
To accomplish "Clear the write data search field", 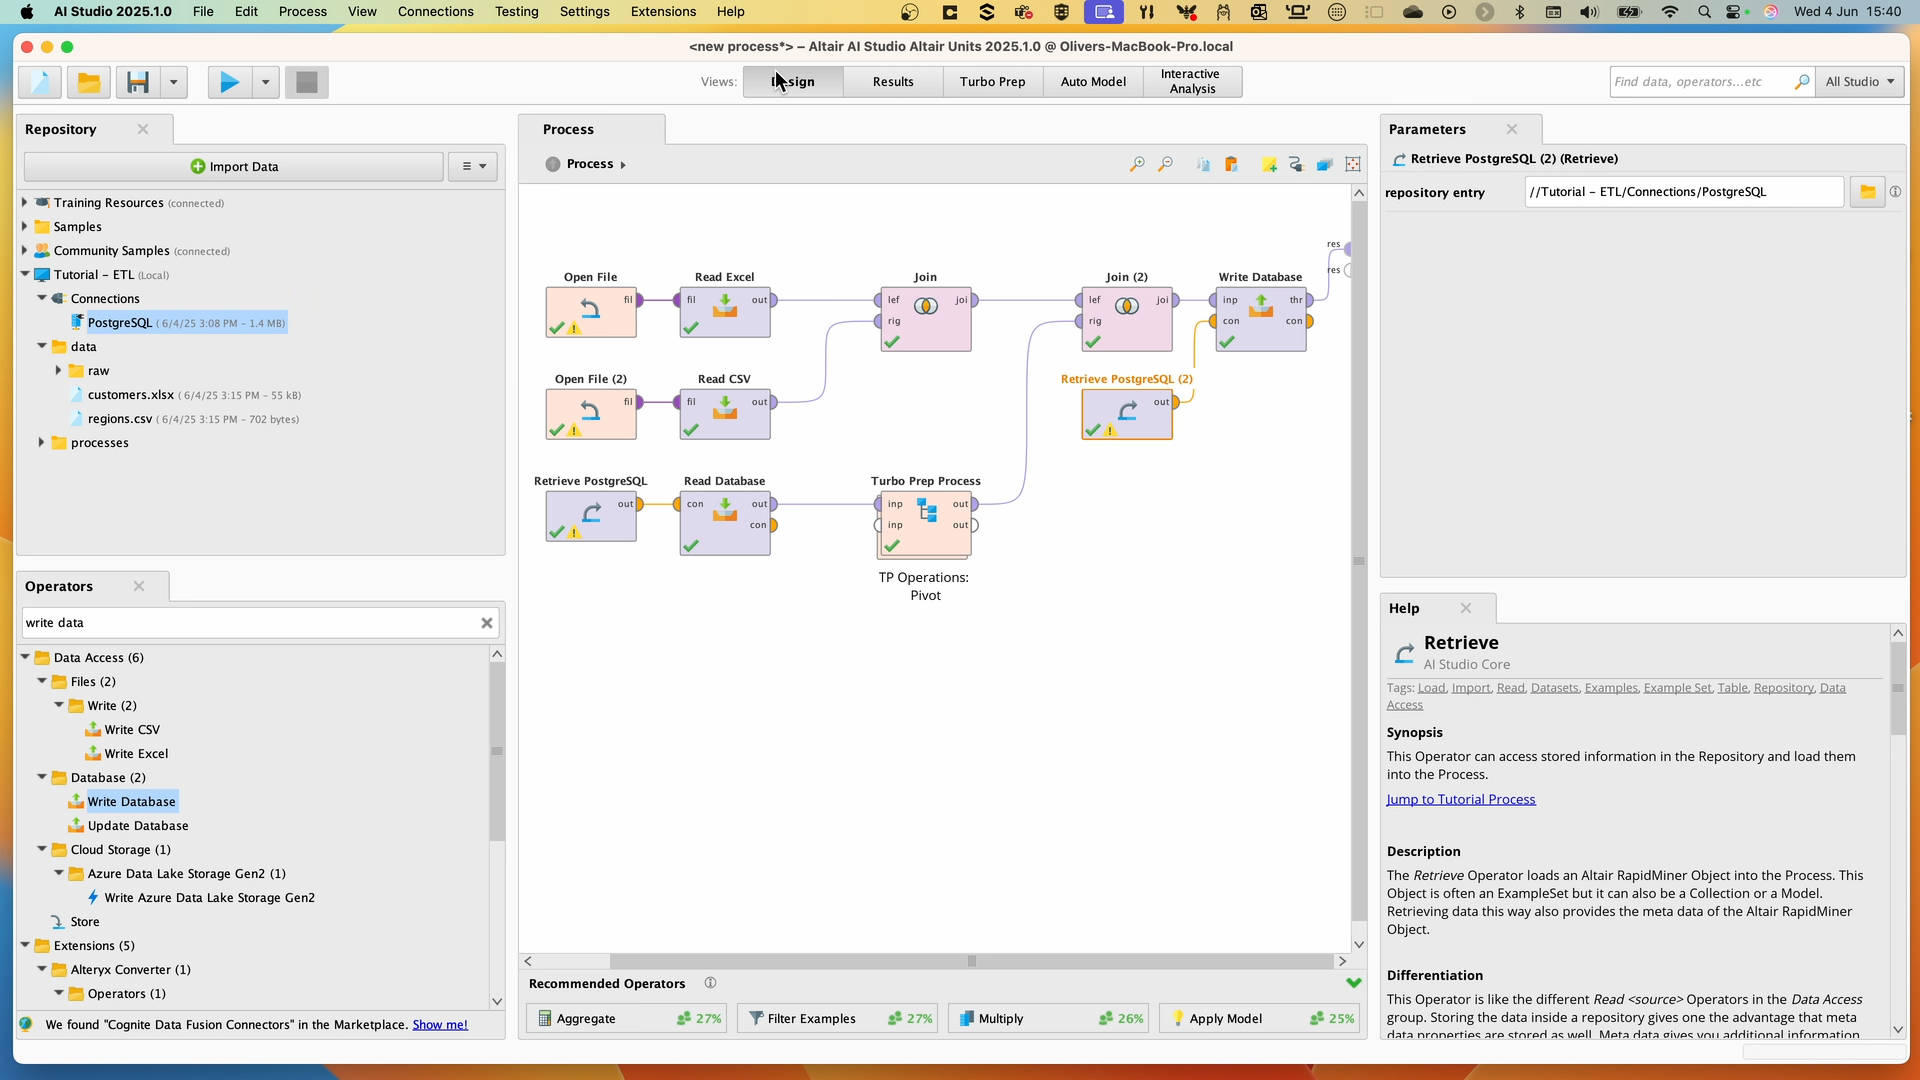I will point(487,622).
